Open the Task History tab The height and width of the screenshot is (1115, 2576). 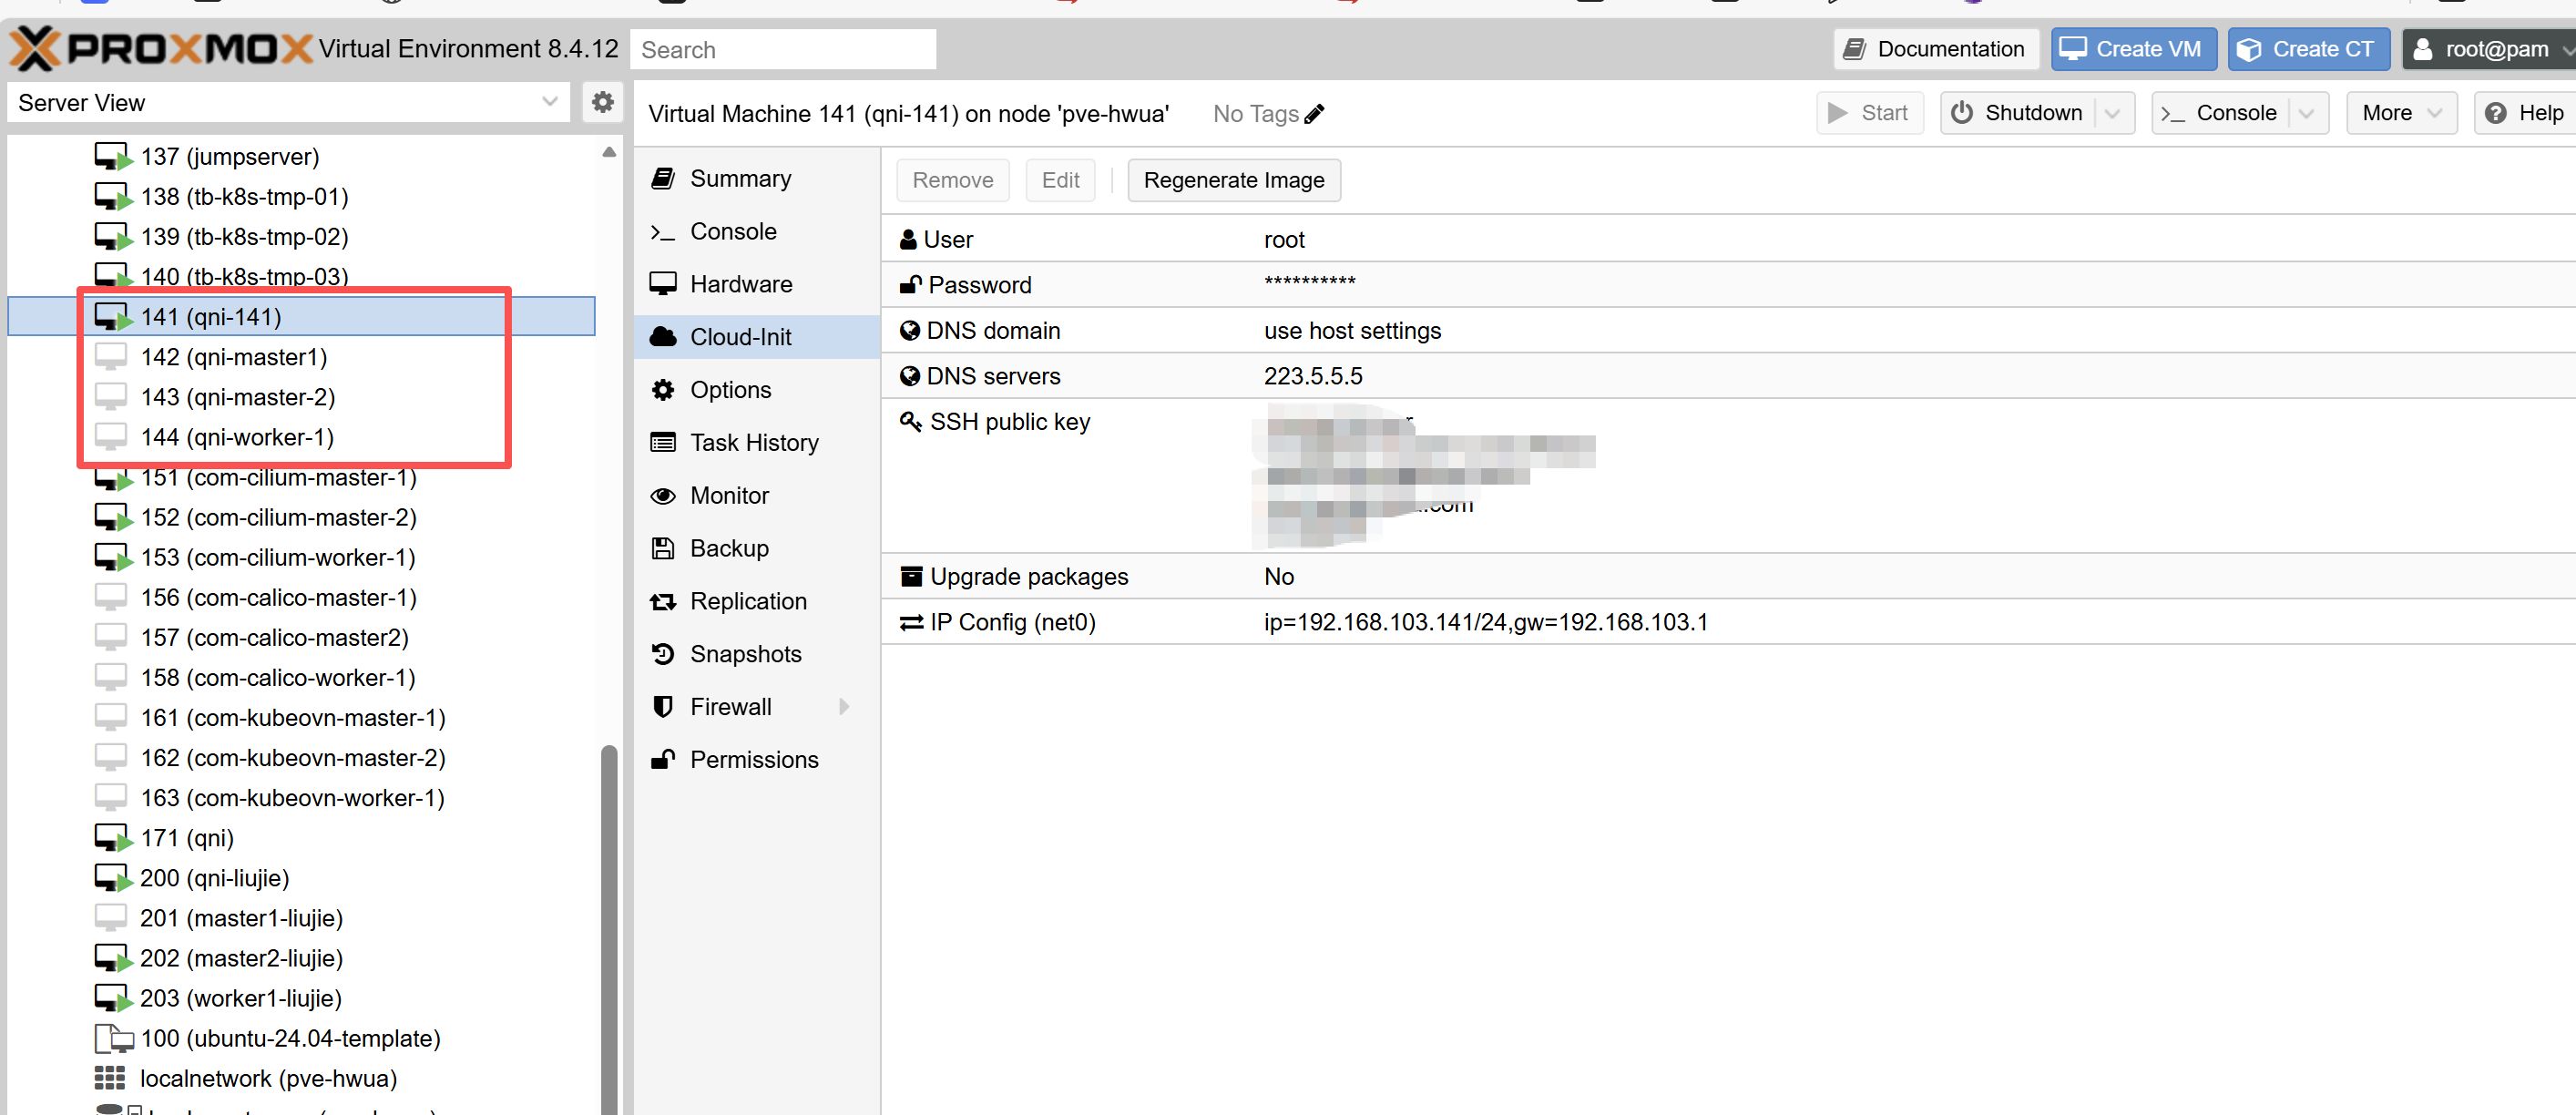point(753,442)
